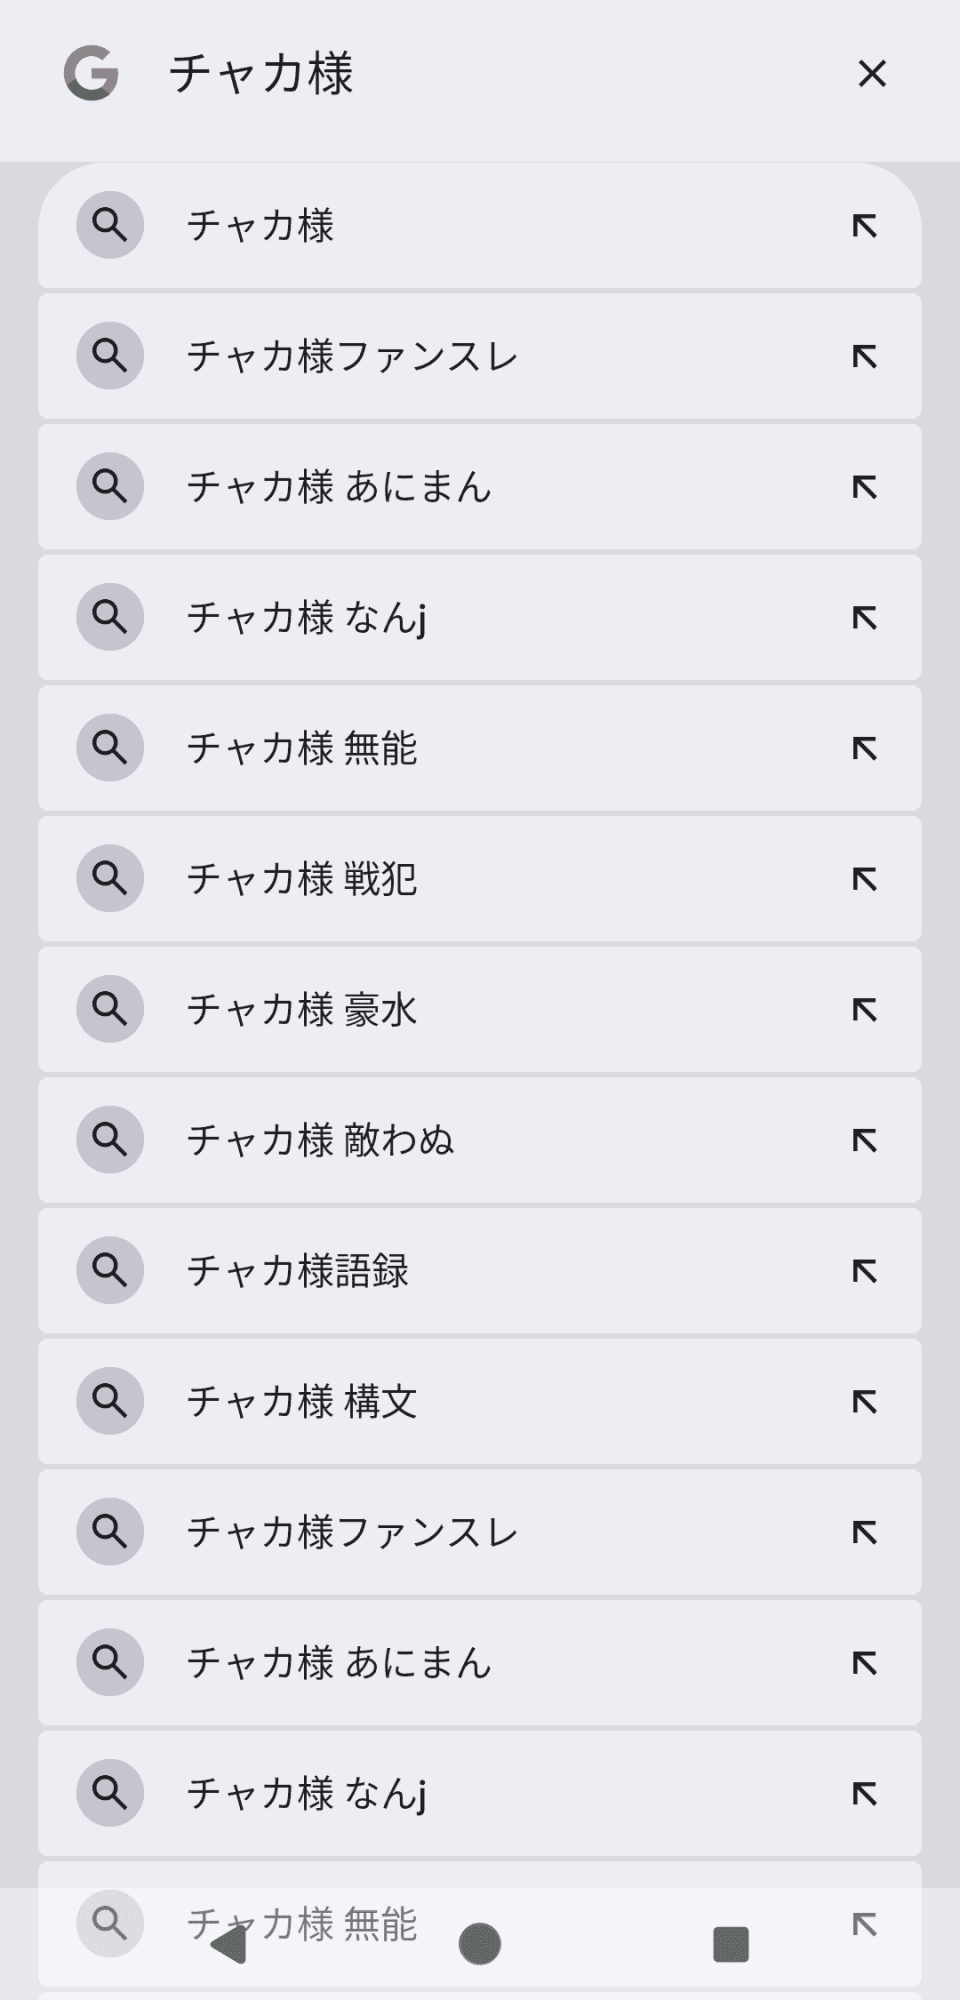Open the チャカ様語録 suggestion
Image resolution: width=960 pixels, height=2000 pixels.
(298, 1271)
